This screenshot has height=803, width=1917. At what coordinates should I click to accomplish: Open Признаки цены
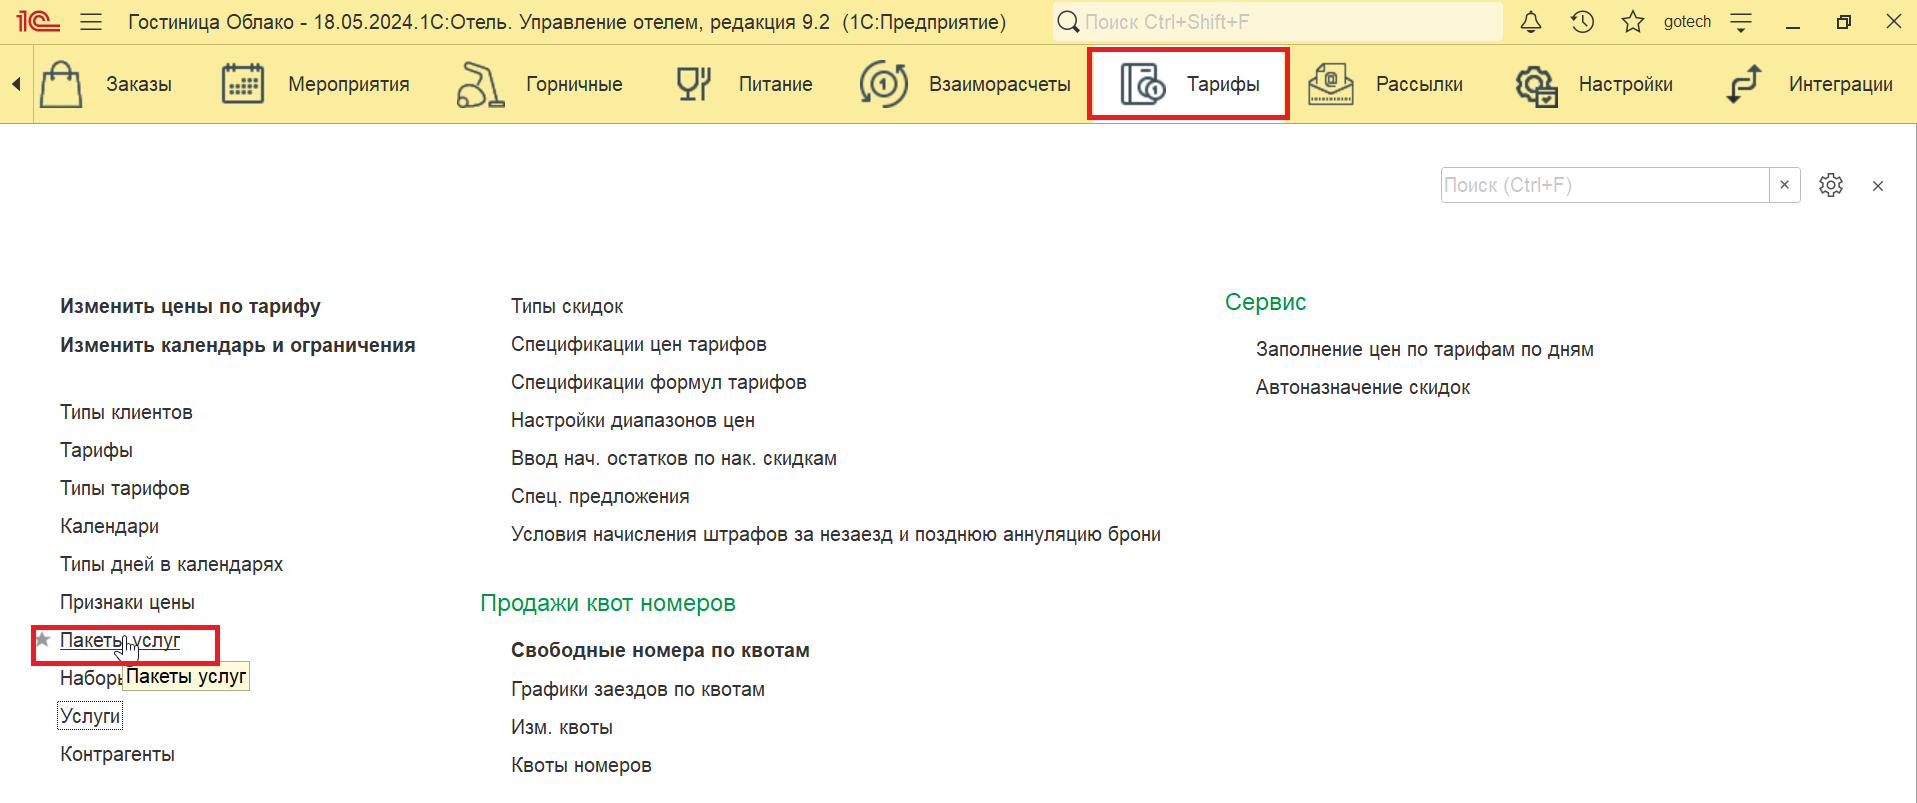coord(127,602)
